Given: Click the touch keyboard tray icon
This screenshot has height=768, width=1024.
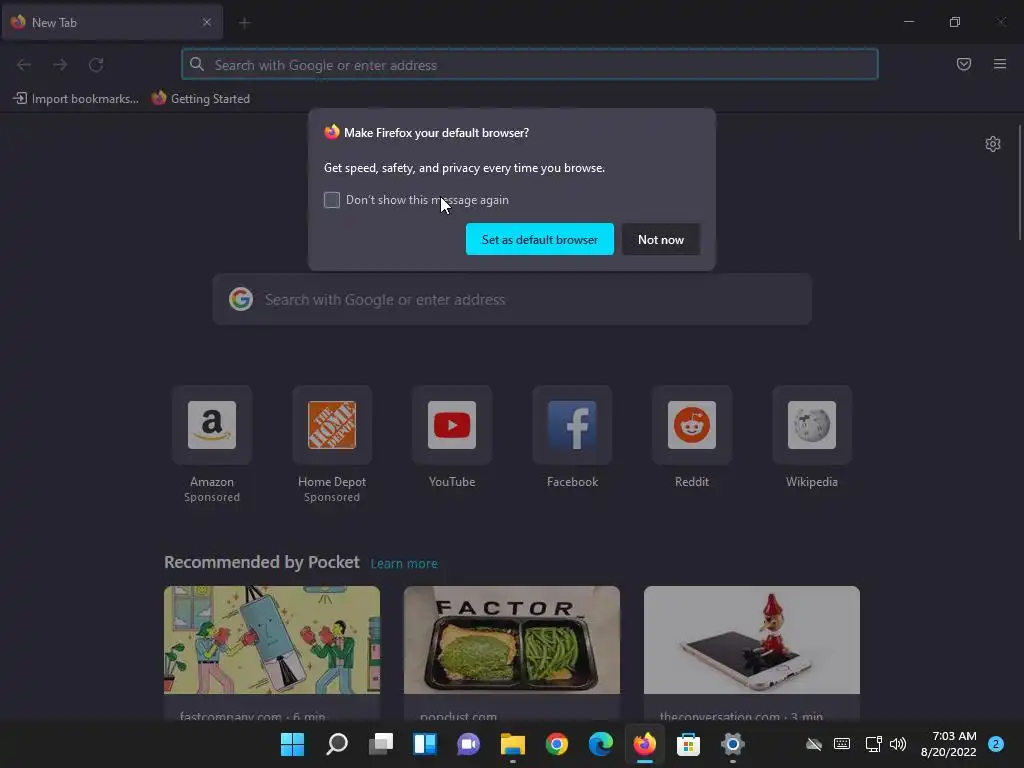Looking at the screenshot, I should tap(842, 744).
